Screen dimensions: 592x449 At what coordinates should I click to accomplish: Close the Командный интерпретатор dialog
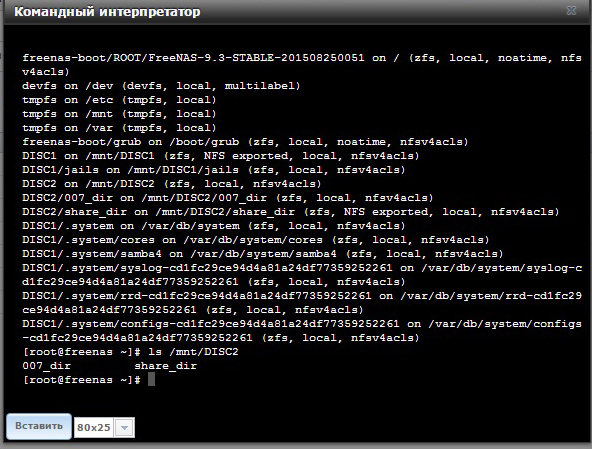(571, 11)
